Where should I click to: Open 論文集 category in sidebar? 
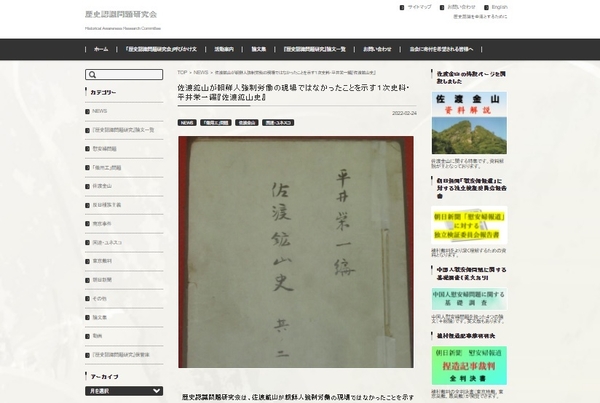(99, 318)
